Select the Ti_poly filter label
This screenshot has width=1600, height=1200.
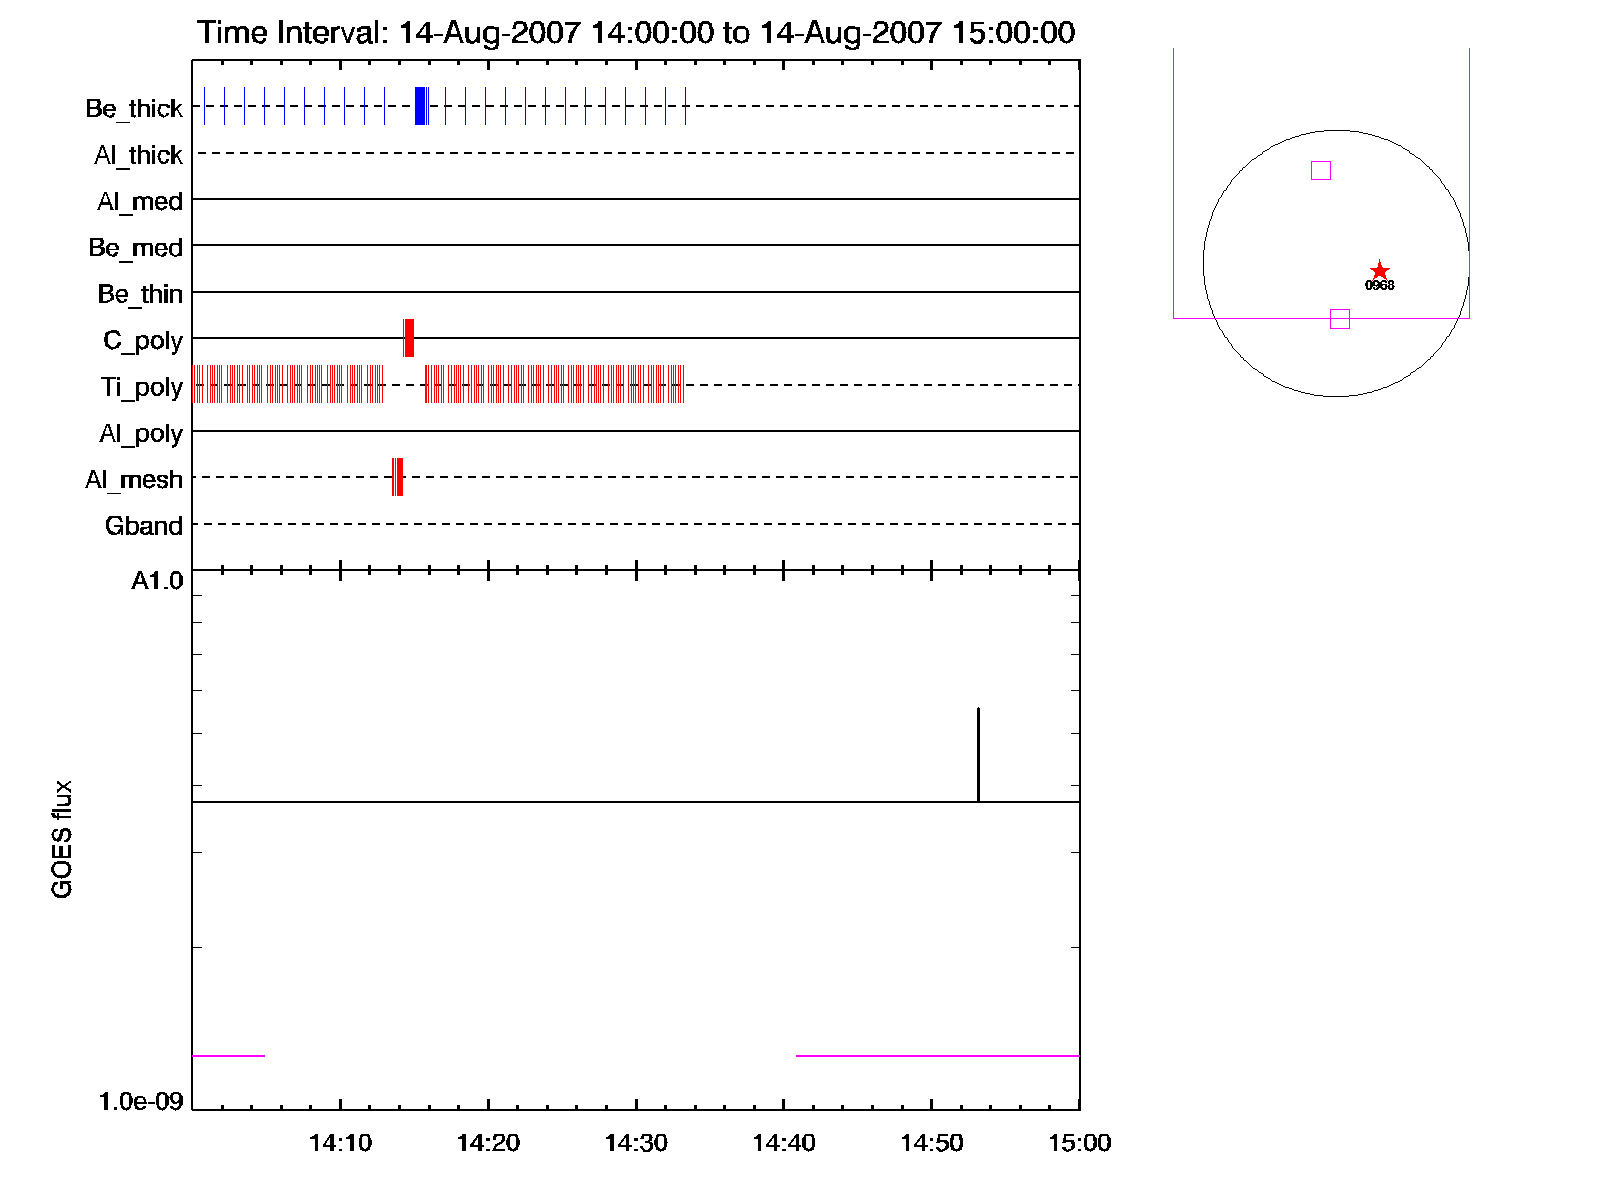tap(141, 387)
